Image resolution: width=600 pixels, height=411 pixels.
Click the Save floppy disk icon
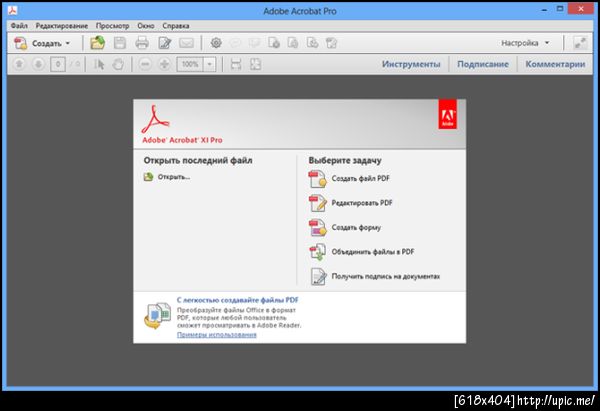pos(120,43)
